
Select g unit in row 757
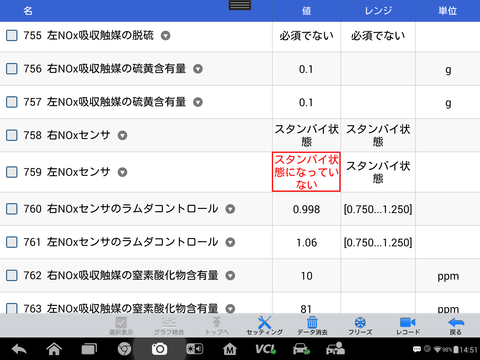click(448, 103)
